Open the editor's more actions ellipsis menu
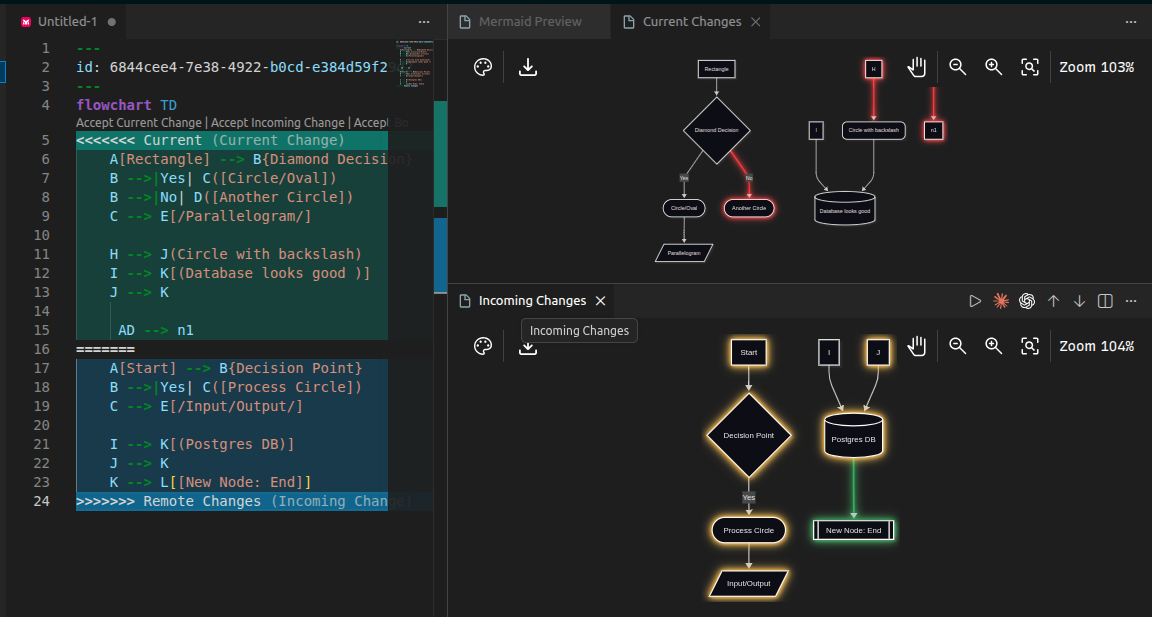1152x617 pixels. [x=423, y=21]
